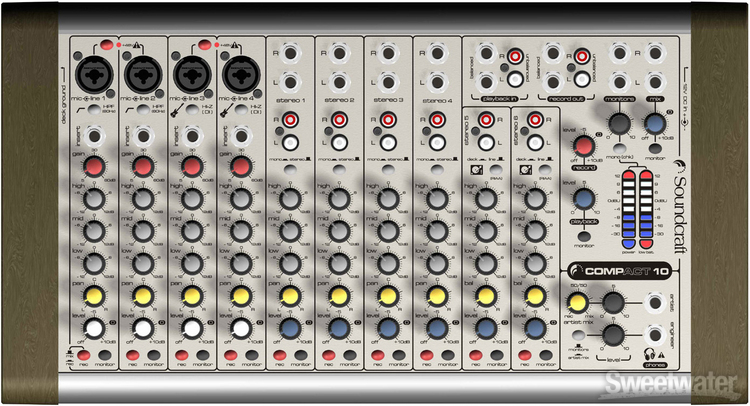Image resolution: width=750 pixels, height=406 pixels.
Task: Click the red gain knob on channel 1
Action: coord(94,167)
